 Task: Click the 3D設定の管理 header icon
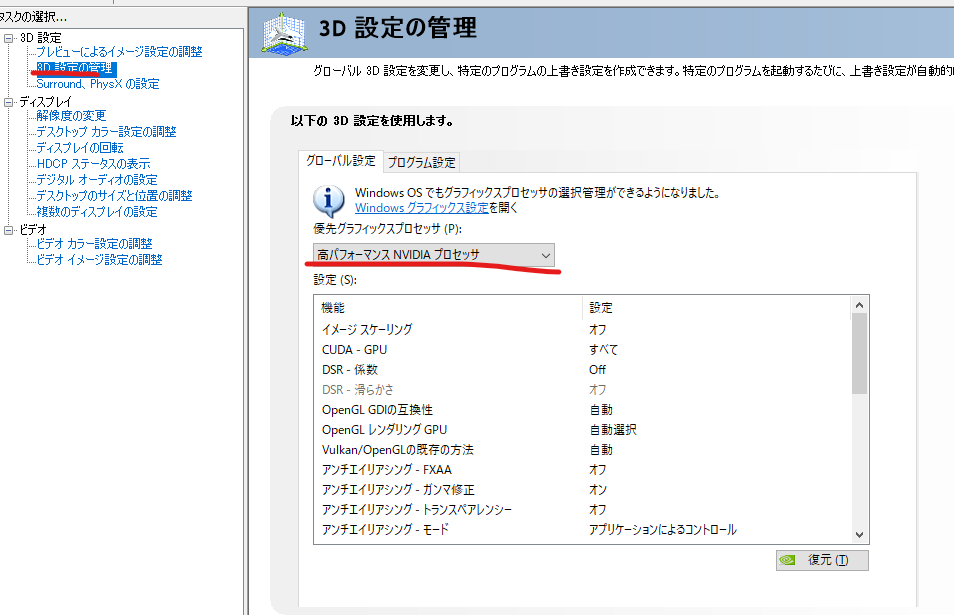284,33
